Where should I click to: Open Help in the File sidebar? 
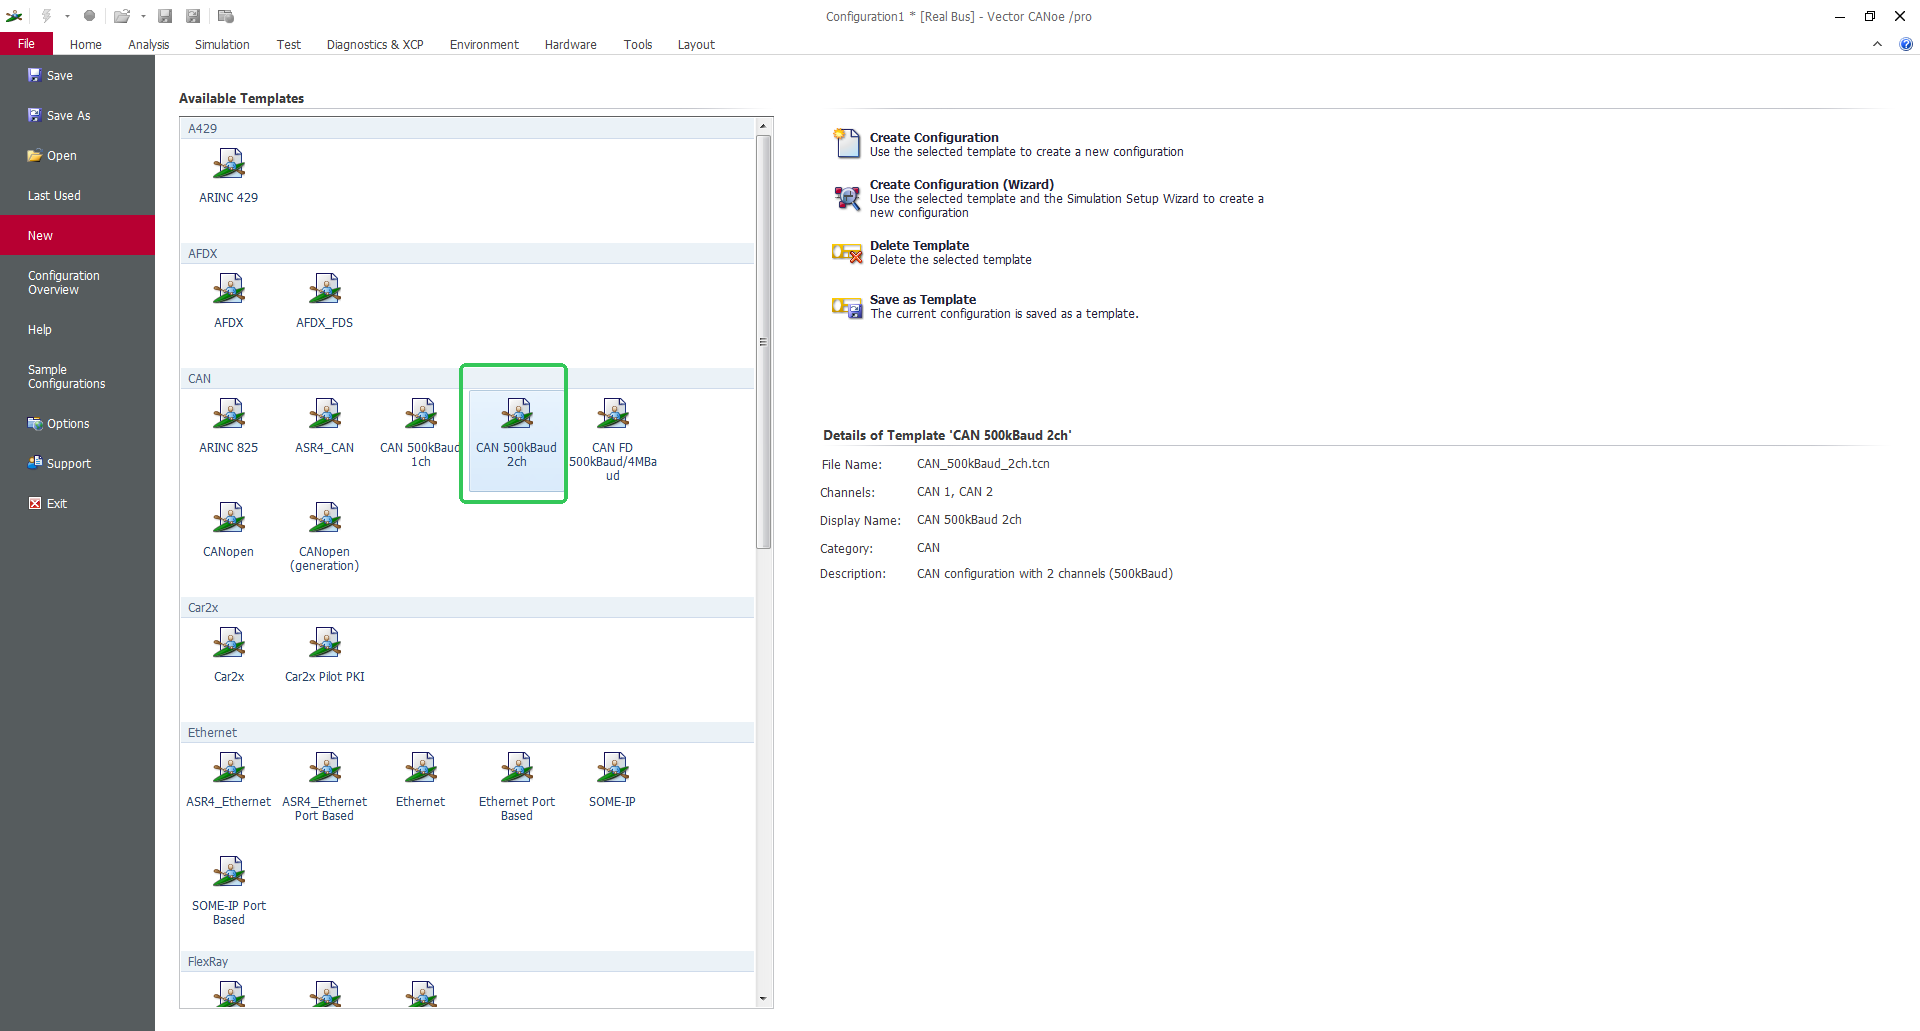77,330
